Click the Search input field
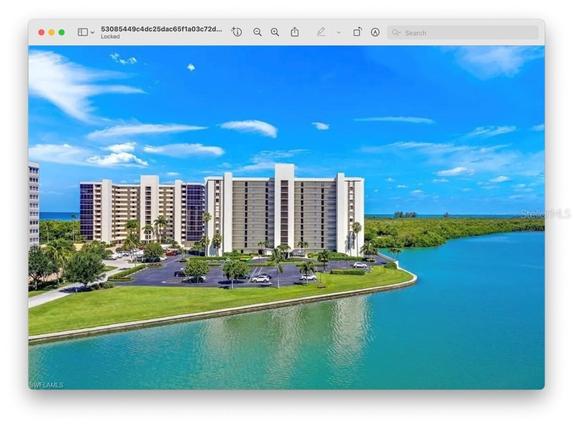 (x=463, y=33)
